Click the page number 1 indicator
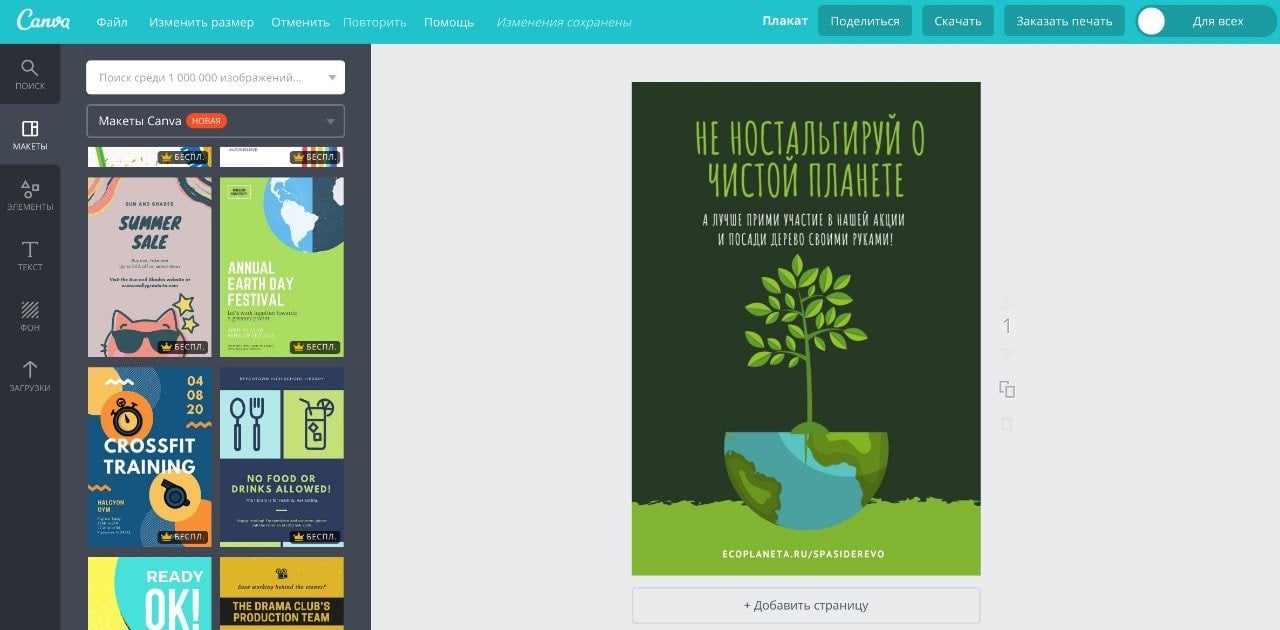 click(1007, 327)
